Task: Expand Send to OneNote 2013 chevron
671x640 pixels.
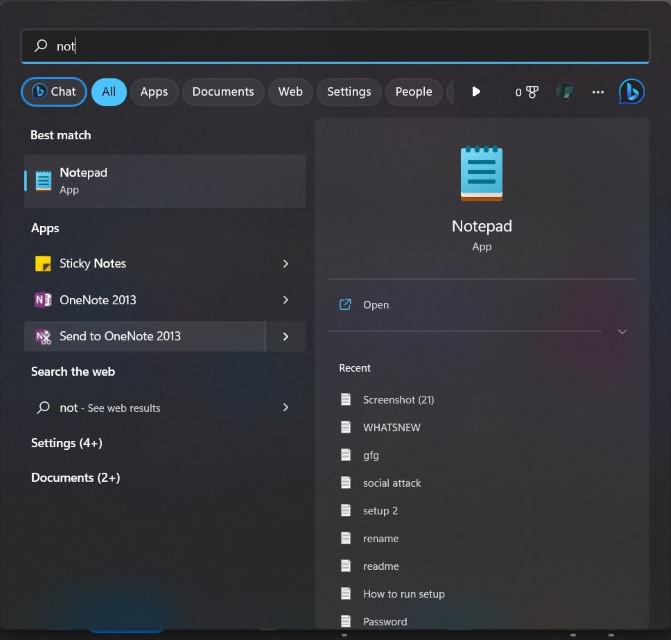Action: (285, 337)
